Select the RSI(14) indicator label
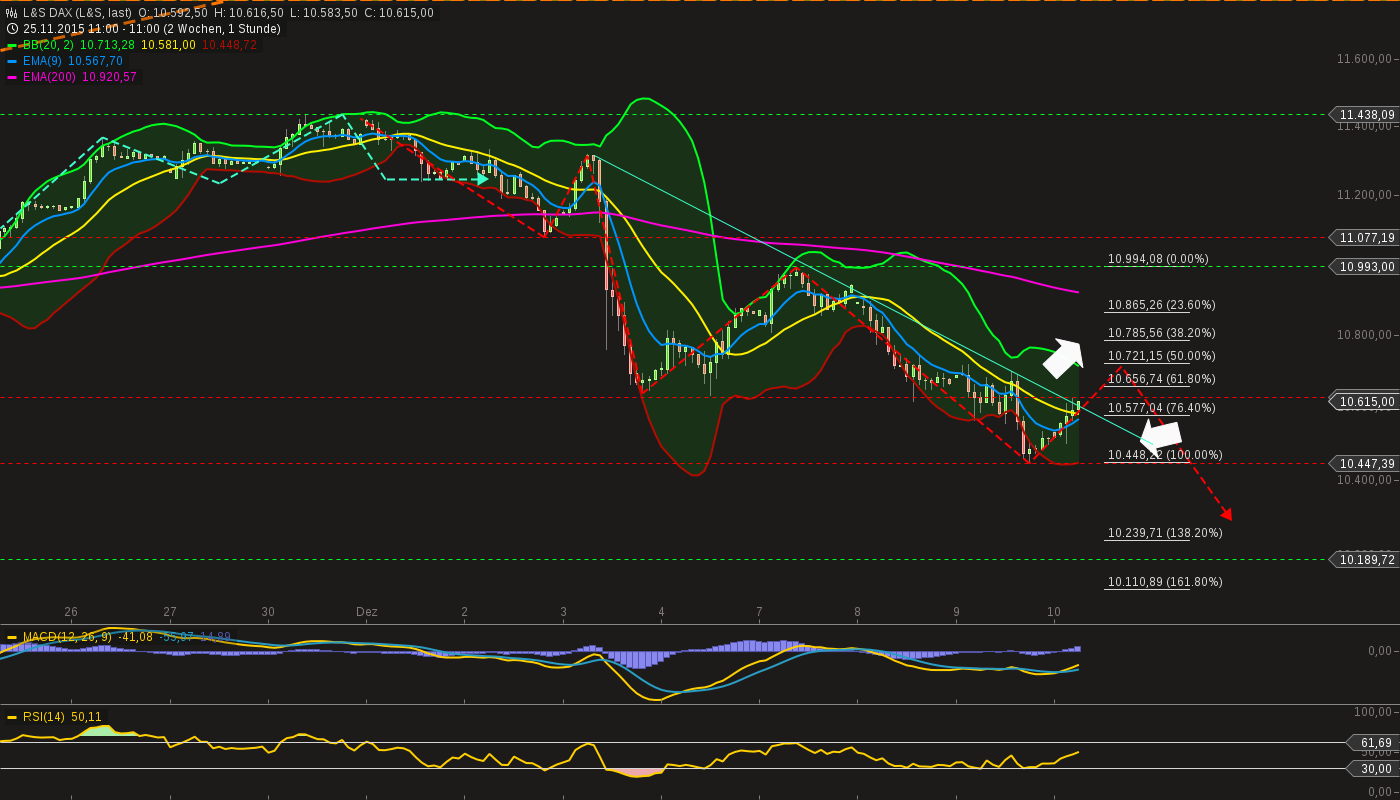The width and height of the screenshot is (1400, 800). pos(44,717)
